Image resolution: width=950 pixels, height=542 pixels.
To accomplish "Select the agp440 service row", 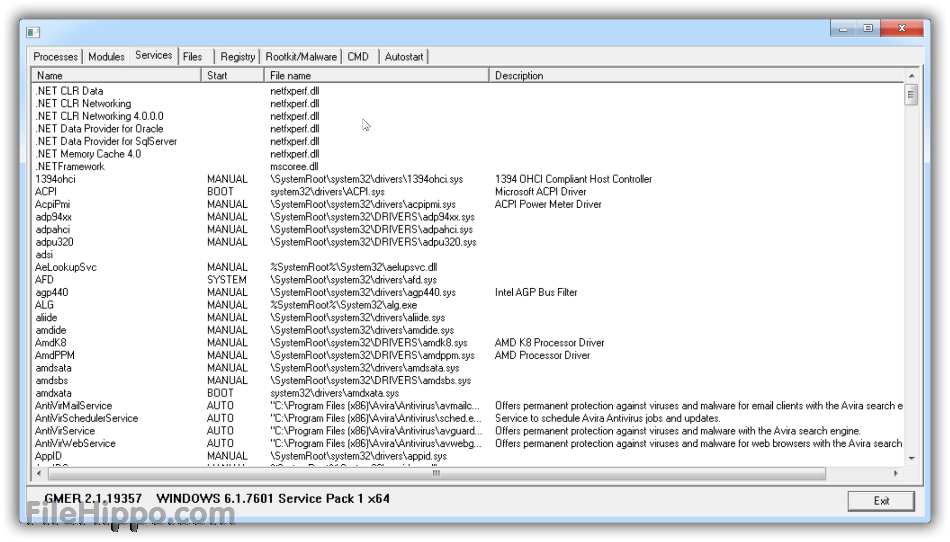I will coord(468,292).
